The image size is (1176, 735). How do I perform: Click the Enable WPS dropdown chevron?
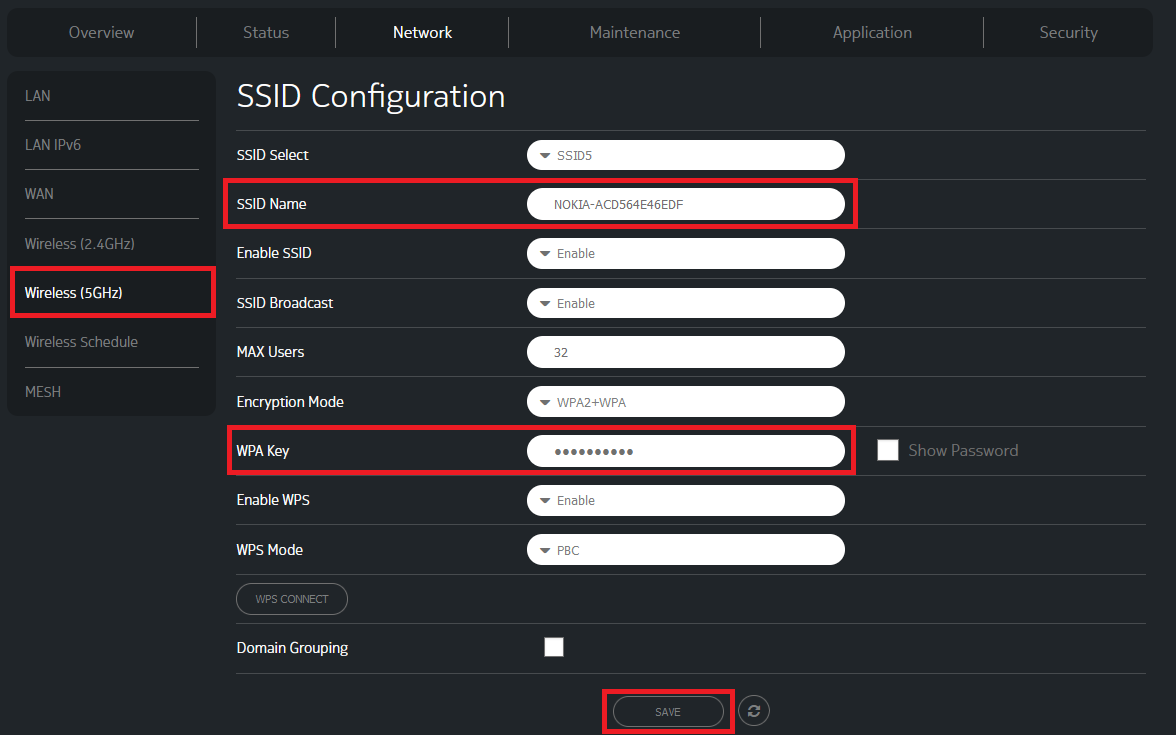pyautogui.click(x=545, y=500)
